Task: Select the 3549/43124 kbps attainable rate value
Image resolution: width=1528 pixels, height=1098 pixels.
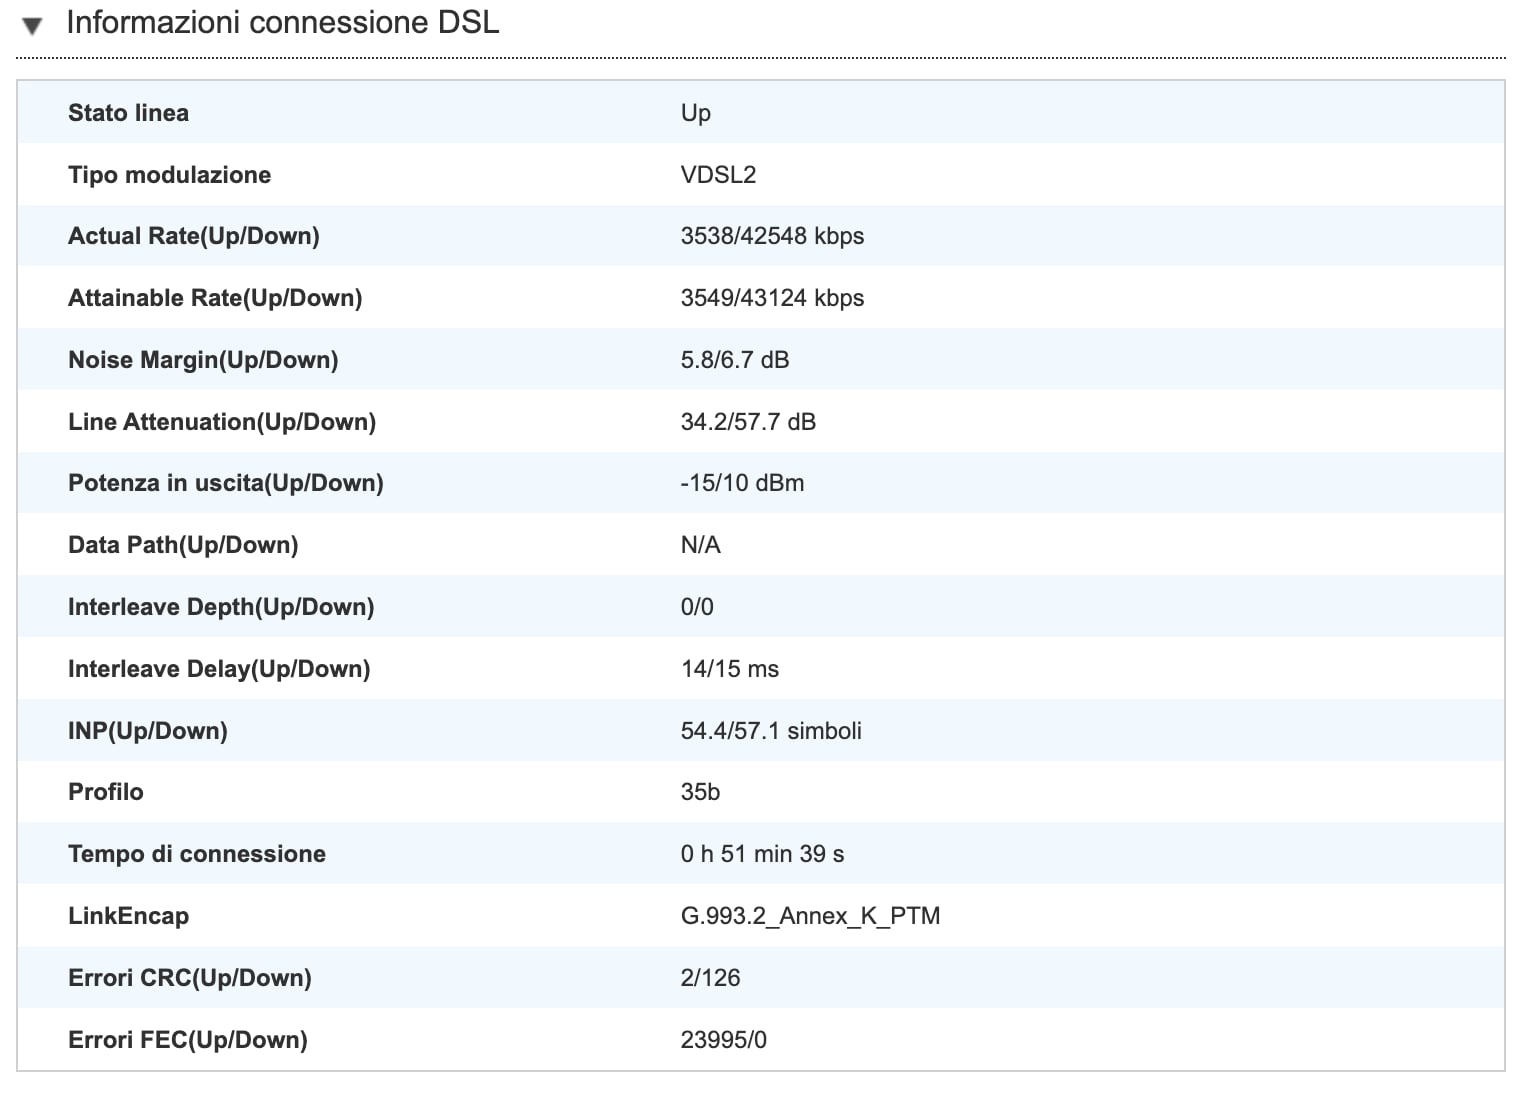Action: [x=772, y=298]
